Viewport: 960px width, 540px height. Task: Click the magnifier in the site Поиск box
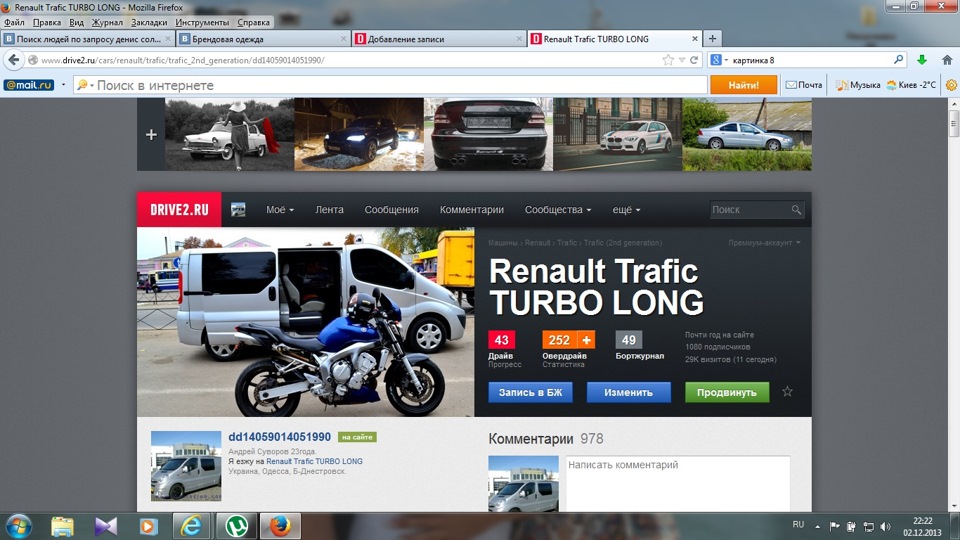[796, 209]
